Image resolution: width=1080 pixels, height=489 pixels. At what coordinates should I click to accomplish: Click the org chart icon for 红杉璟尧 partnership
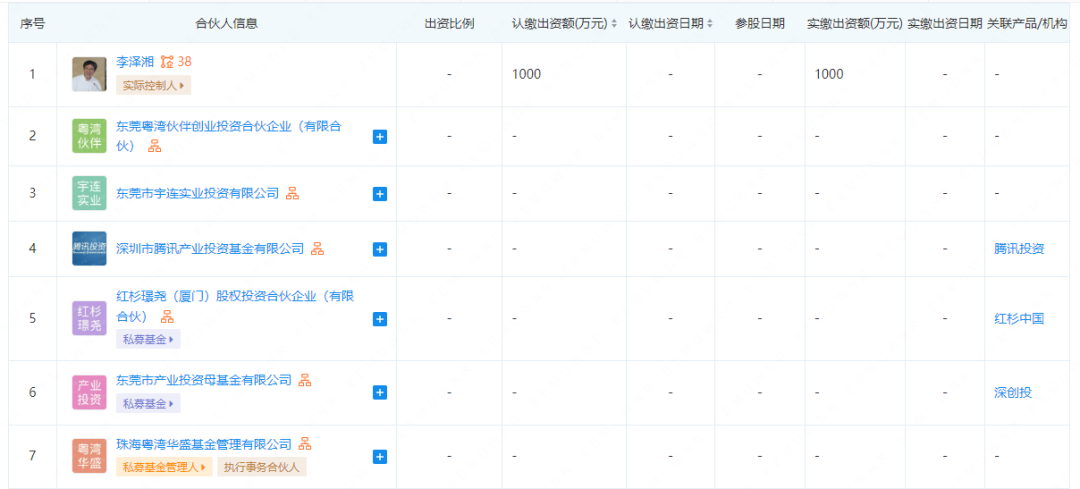[167, 316]
